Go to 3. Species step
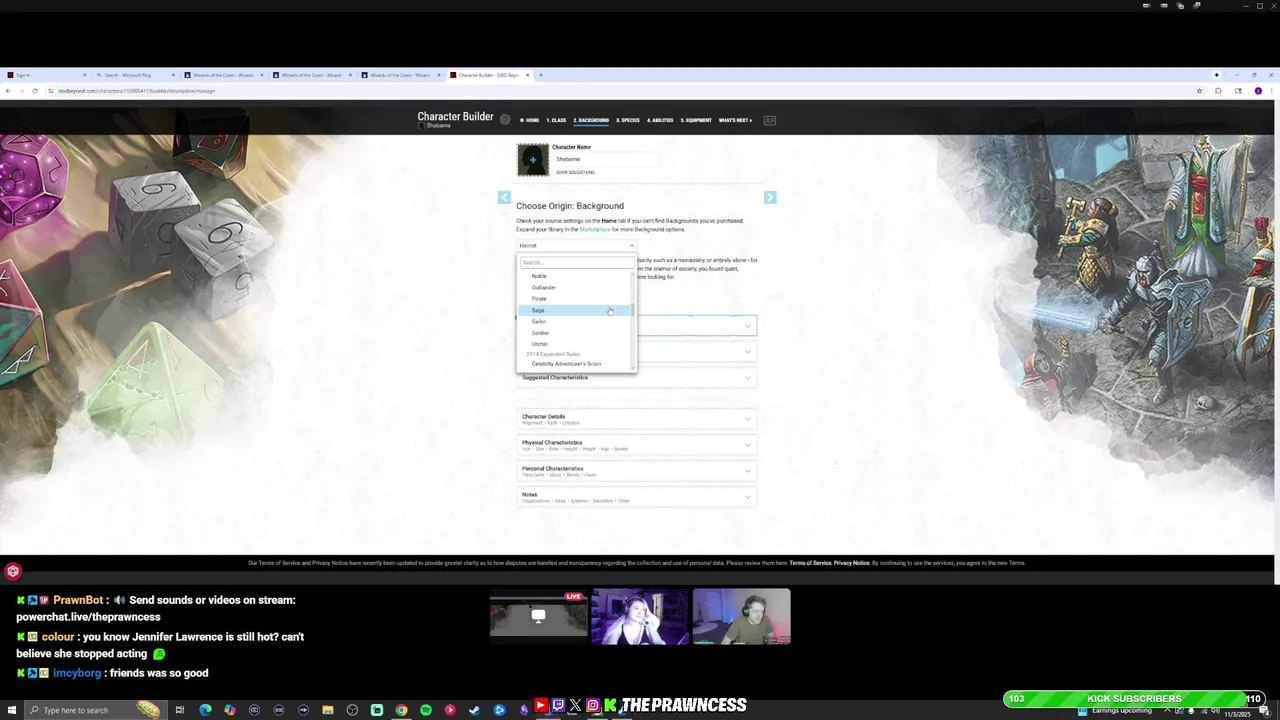Viewport: 1280px width, 720px height. [628, 120]
